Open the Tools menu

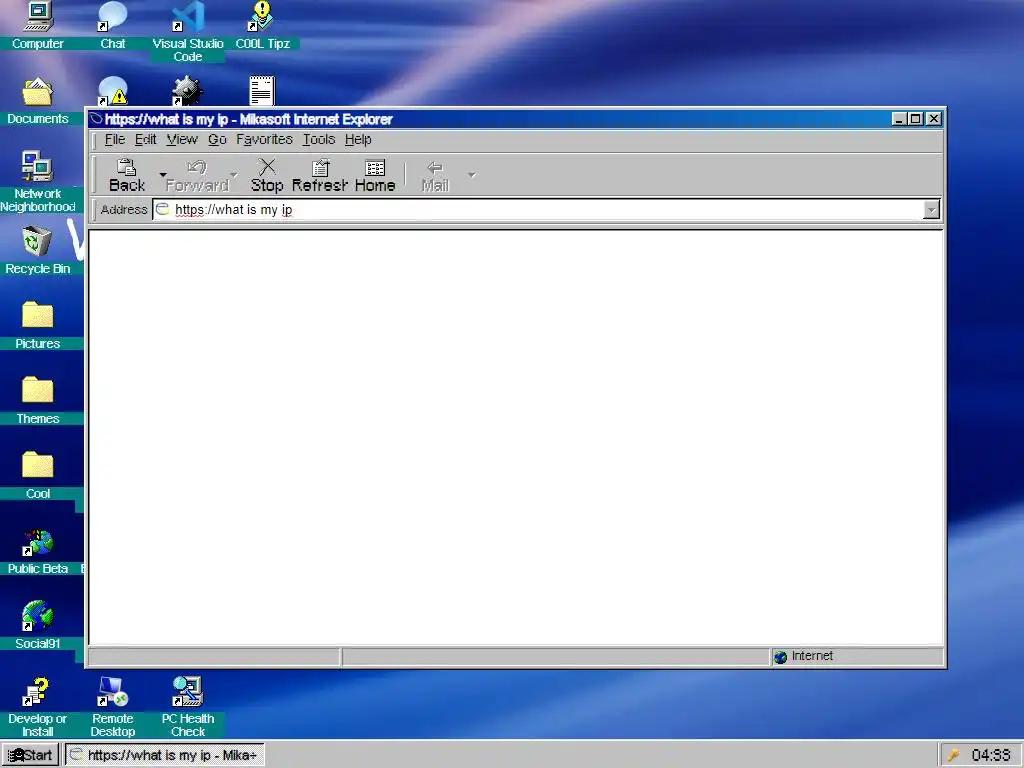pyautogui.click(x=319, y=139)
